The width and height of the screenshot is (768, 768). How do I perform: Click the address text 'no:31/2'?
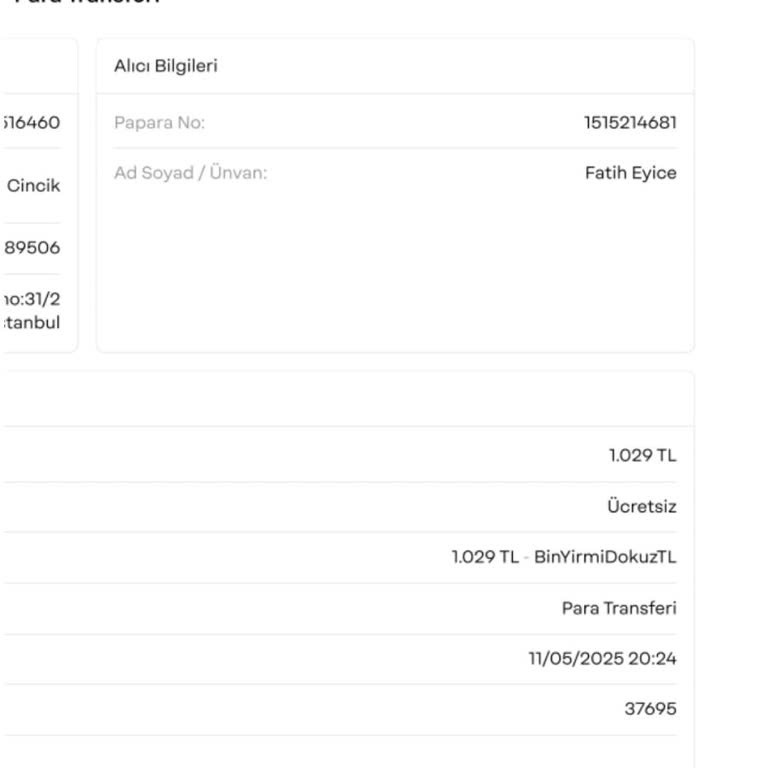point(32,298)
